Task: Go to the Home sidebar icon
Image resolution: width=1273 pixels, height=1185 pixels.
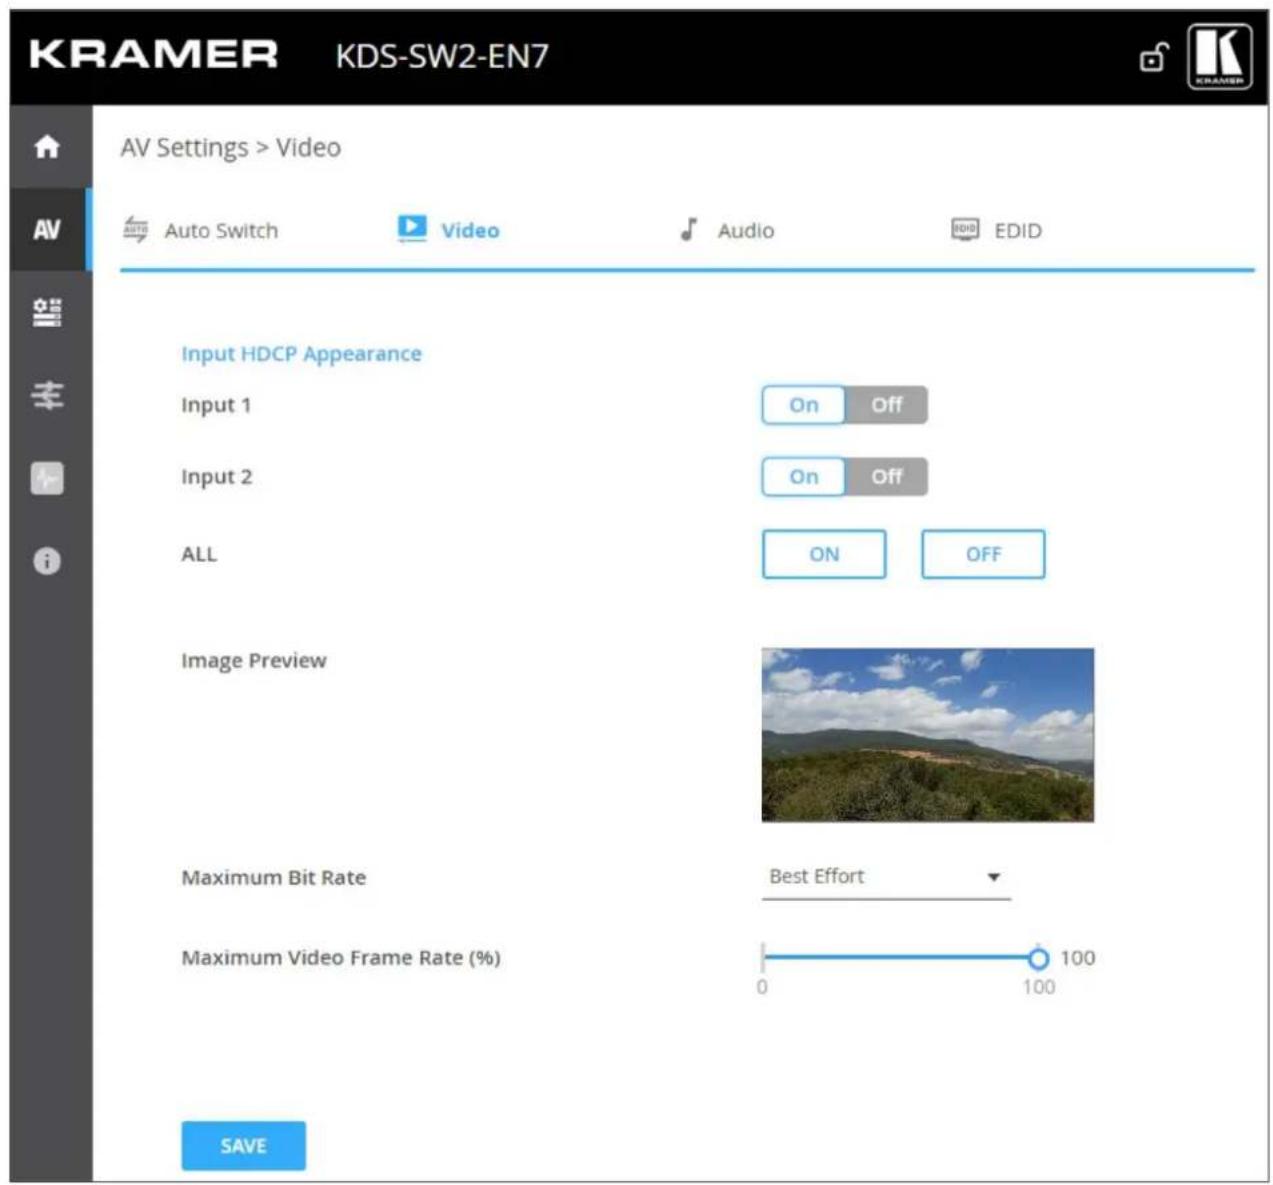Action: (47, 147)
